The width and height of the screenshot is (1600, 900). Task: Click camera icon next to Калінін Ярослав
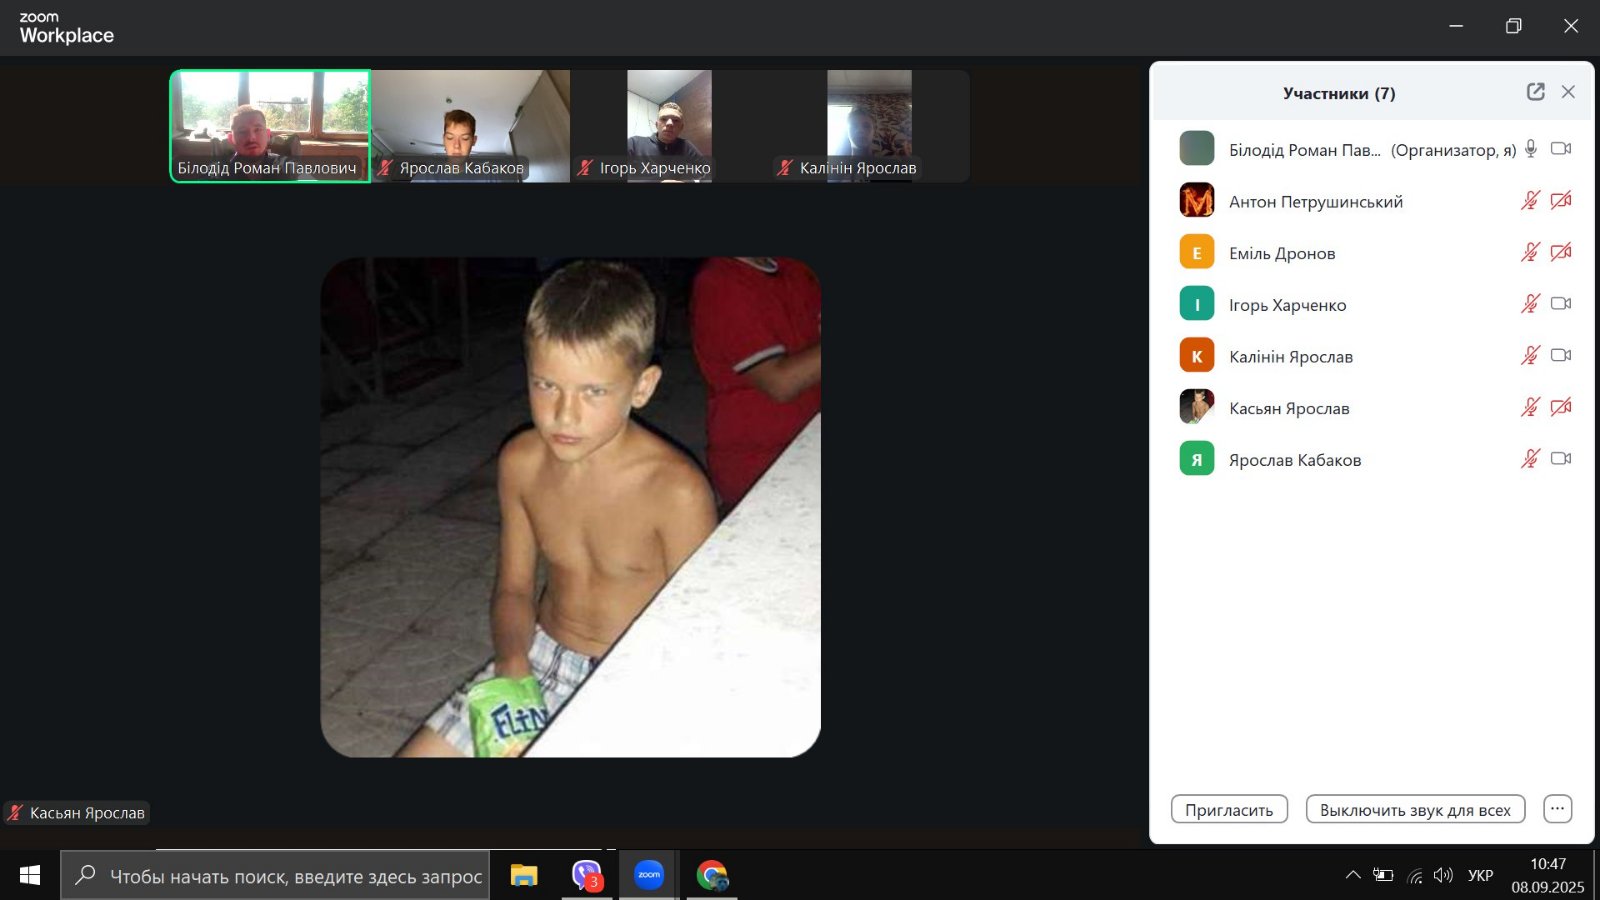[x=1560, y=356]
